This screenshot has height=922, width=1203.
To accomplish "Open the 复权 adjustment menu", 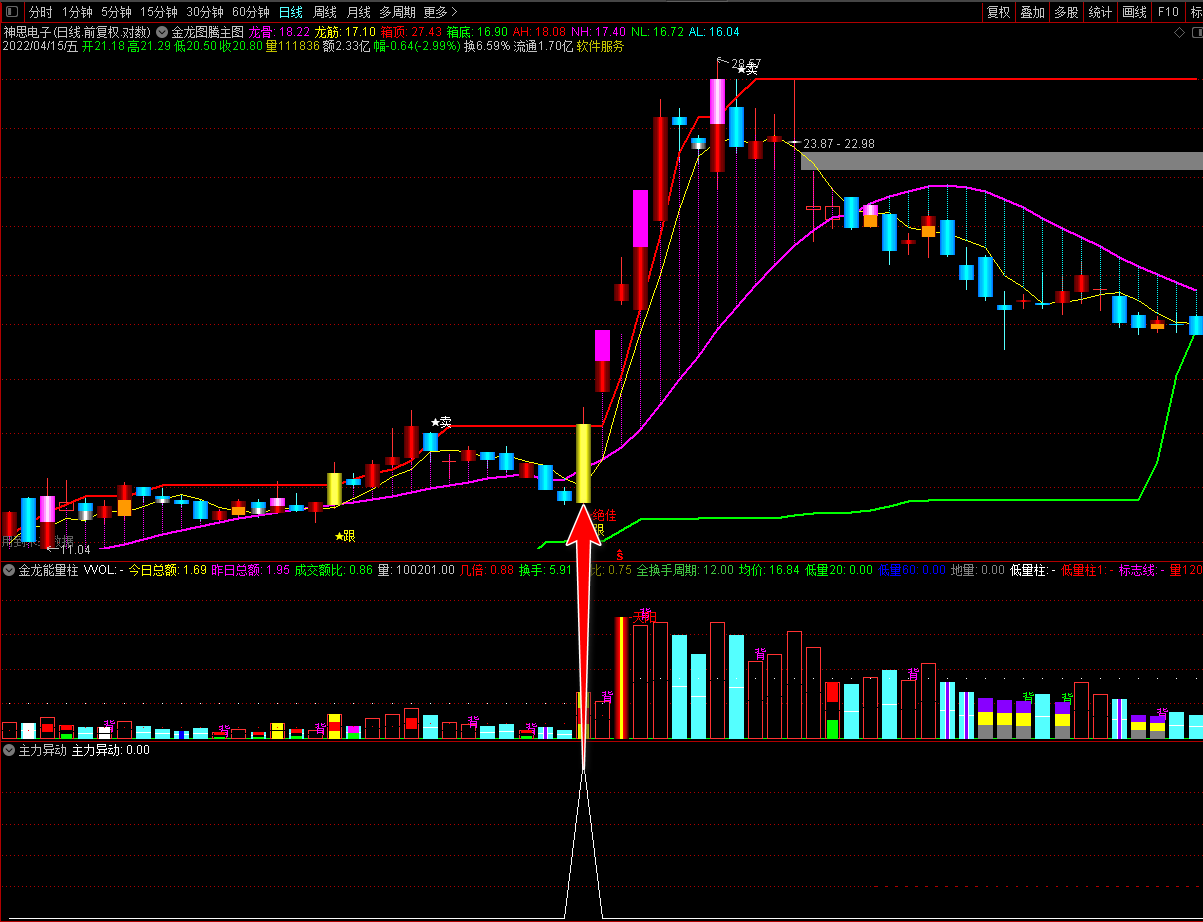I will coord(998,12).
